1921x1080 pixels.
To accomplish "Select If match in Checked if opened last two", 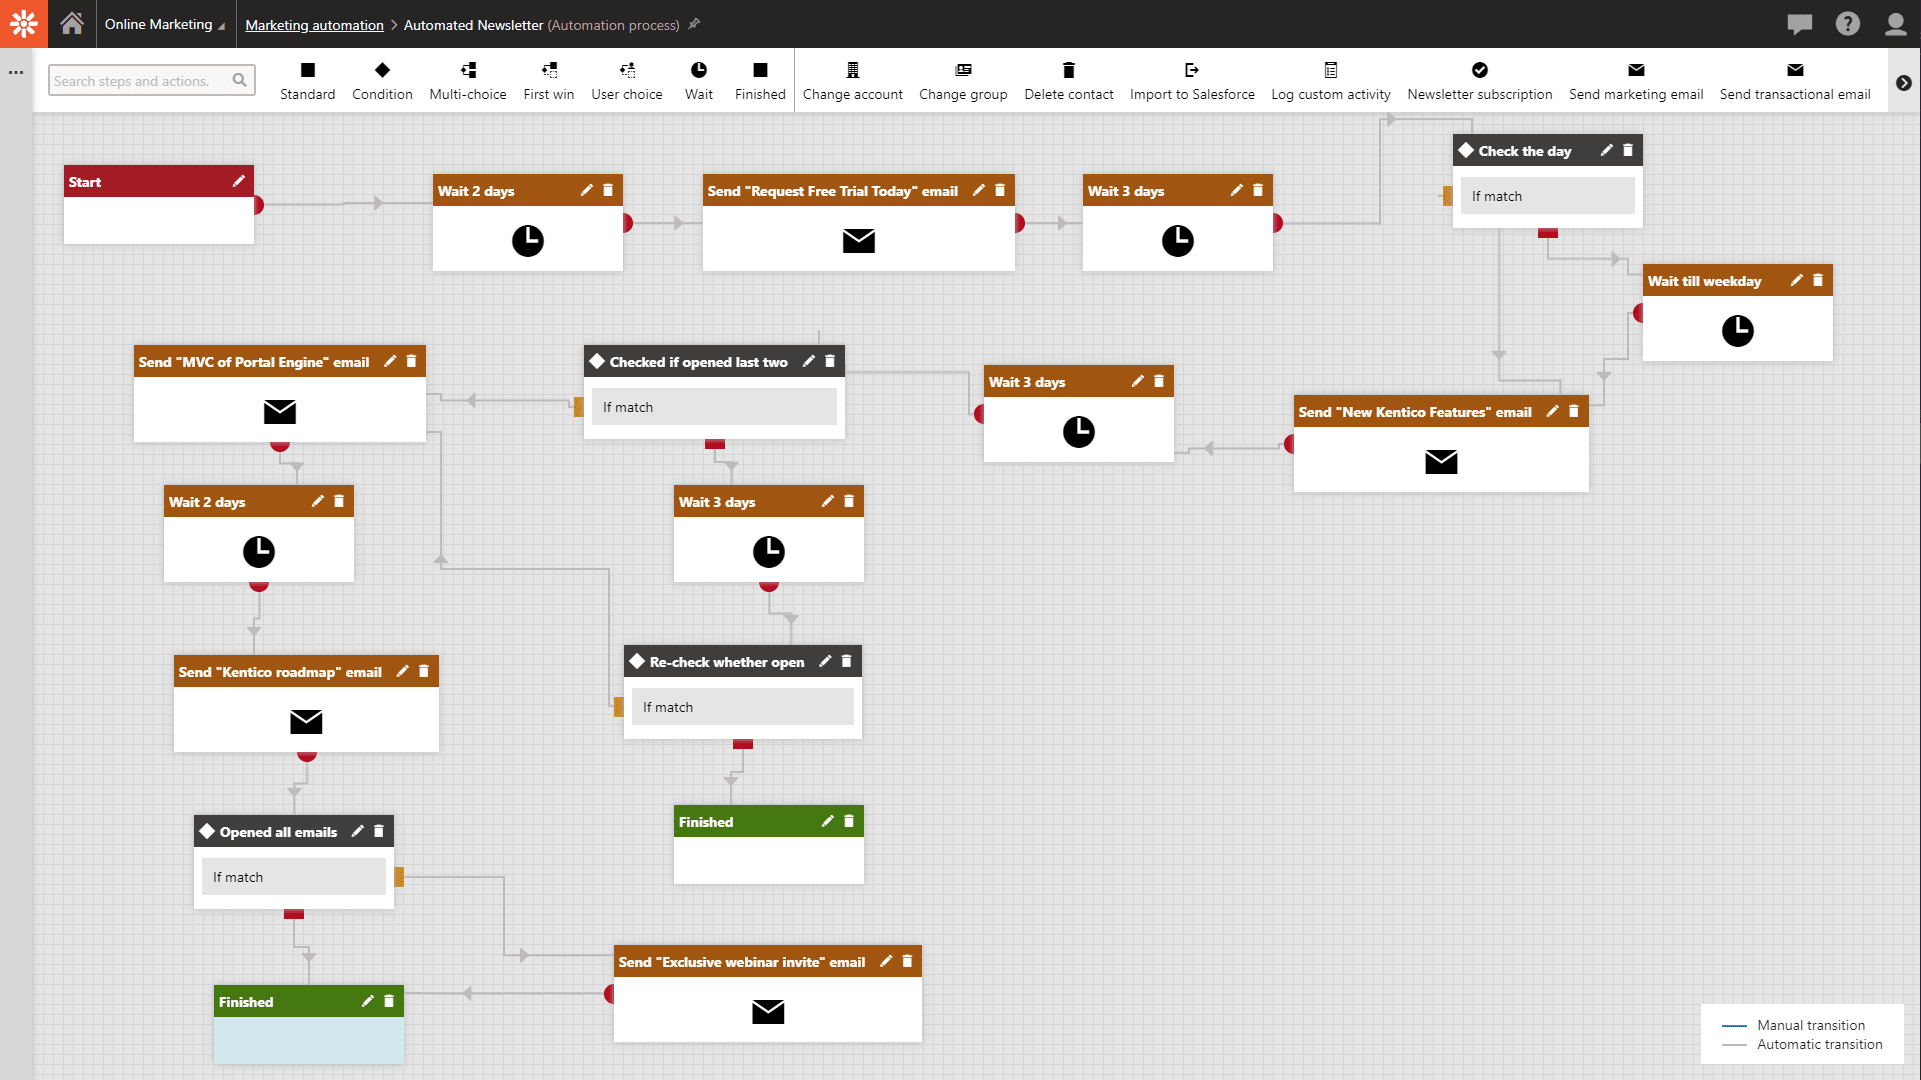I will [714, 407].
